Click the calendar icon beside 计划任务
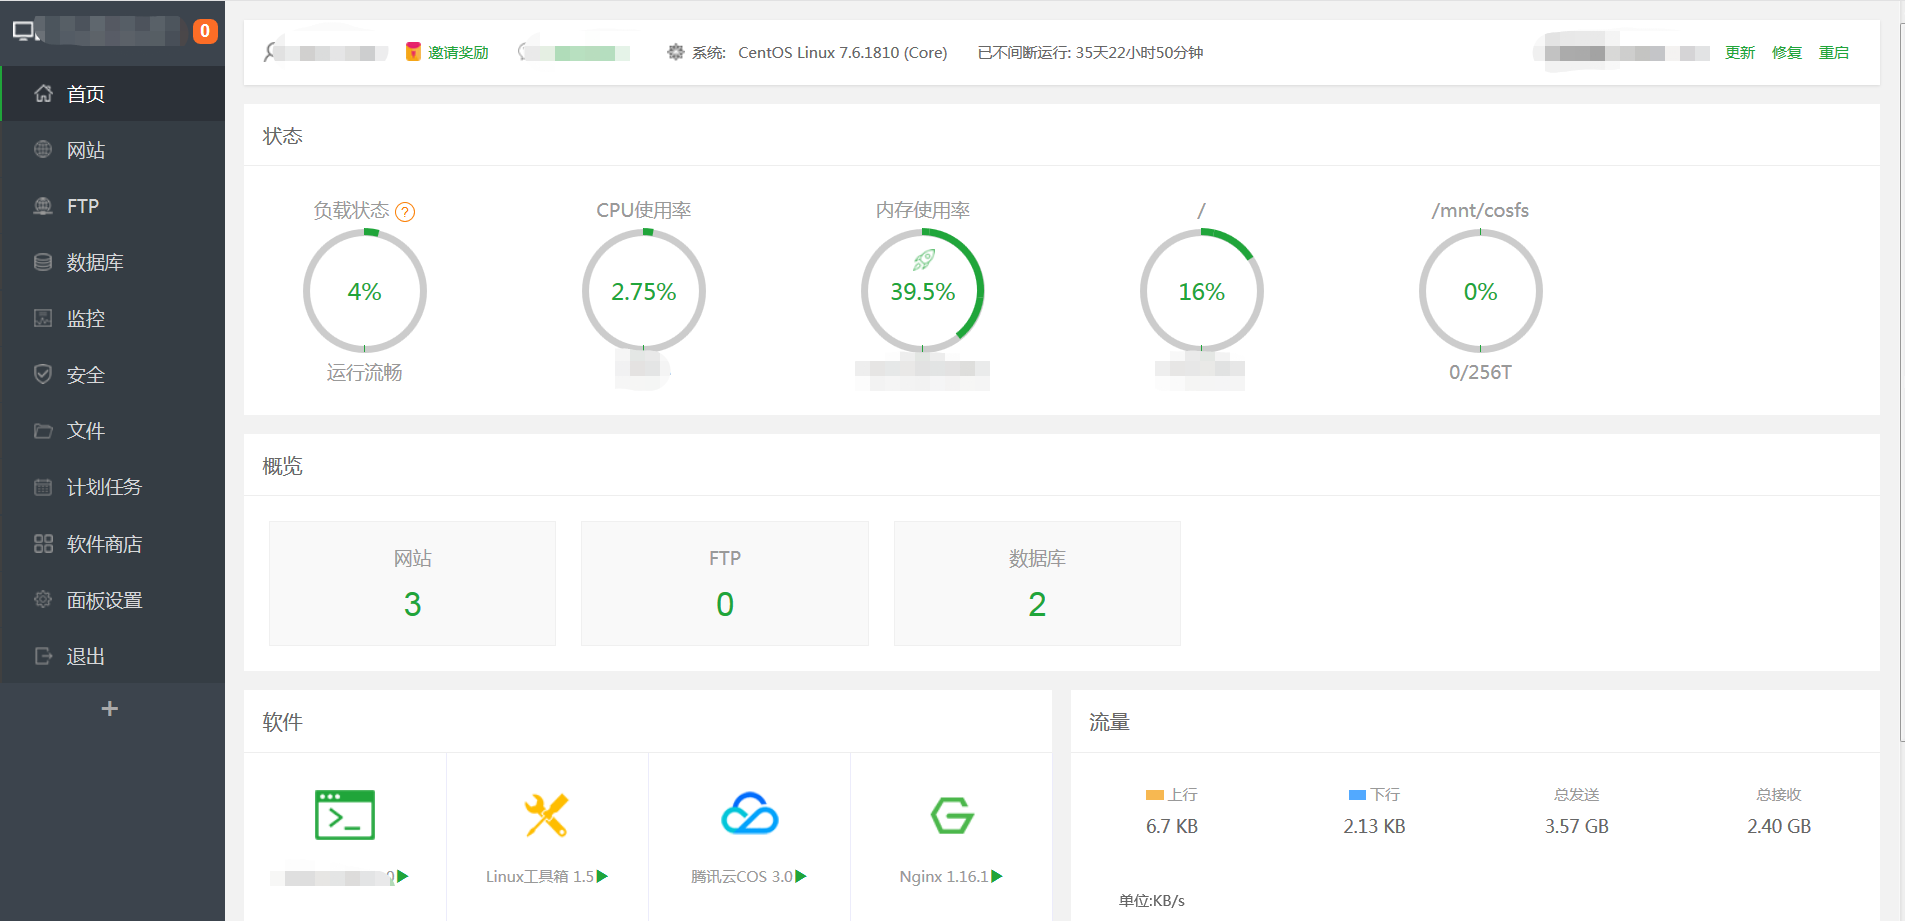This screenshot has width=1911, height=921. pos(43,487)
